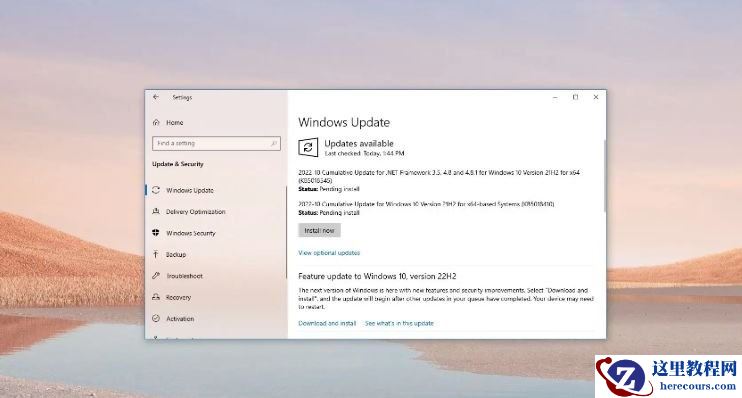Click the Updates available text

click(359, 143)
